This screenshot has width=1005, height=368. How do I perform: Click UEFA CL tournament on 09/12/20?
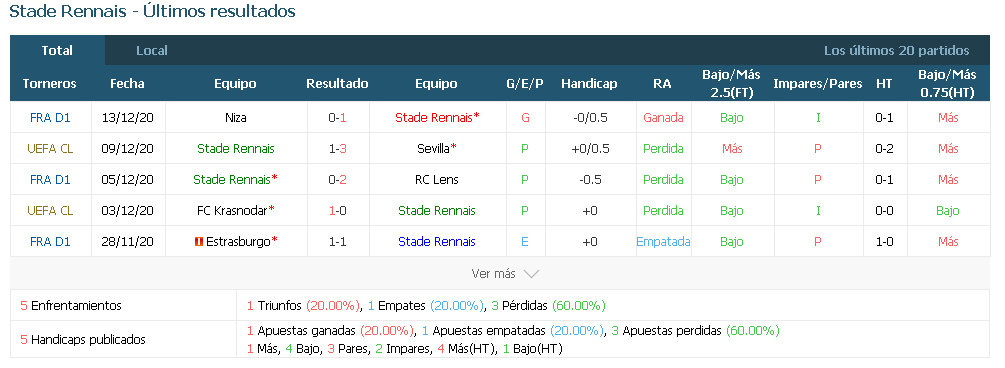pyautogui.click(x=50, y=148)
